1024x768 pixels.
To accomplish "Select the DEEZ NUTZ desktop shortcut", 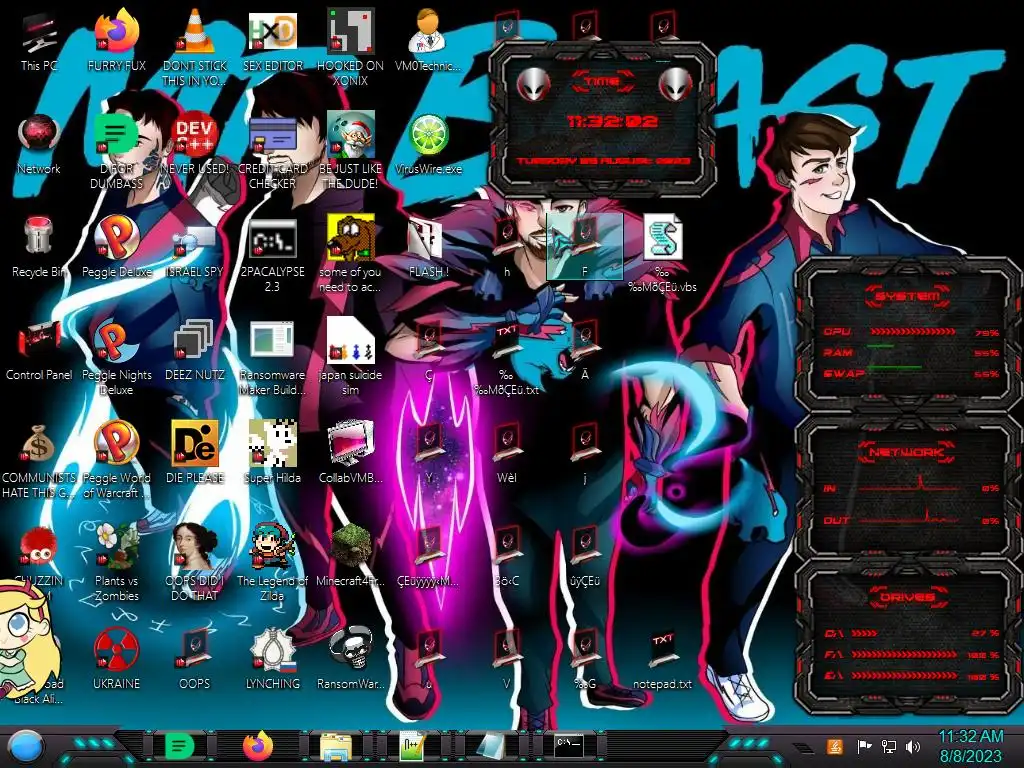I will (x=195, y=351).
